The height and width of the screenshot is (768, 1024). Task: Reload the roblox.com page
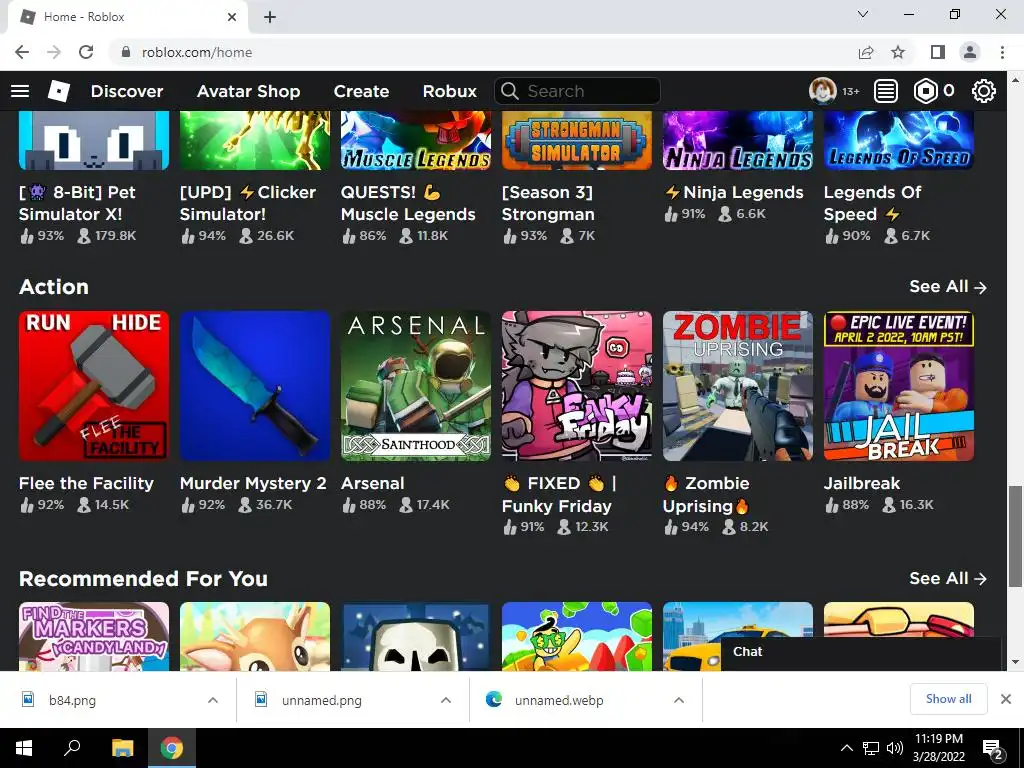pyautogui.click(x=86, y=52)
